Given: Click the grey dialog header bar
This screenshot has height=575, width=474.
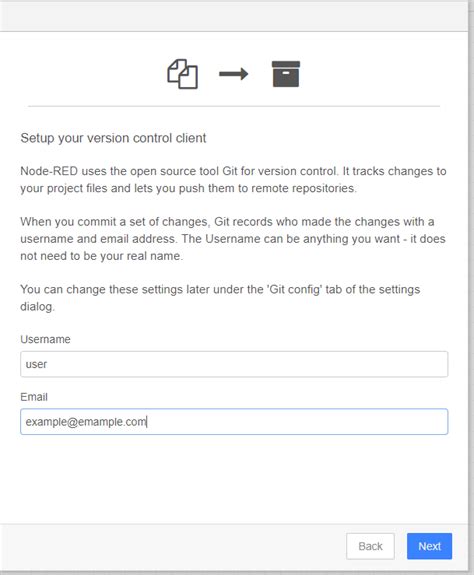Looking at the screenshot, I should point(234,17).
